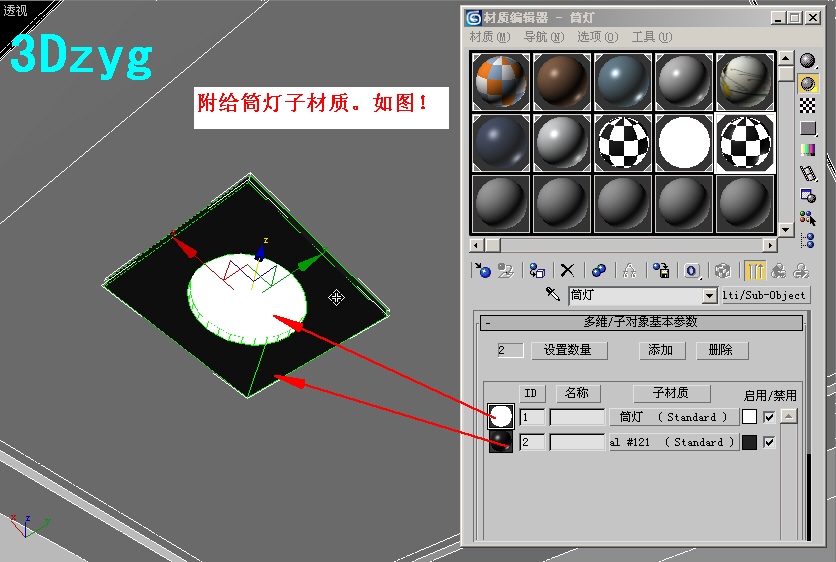The image size is (836, 562).
Task: Click the Video Color Check icon
Action: [x=808, y=150]
